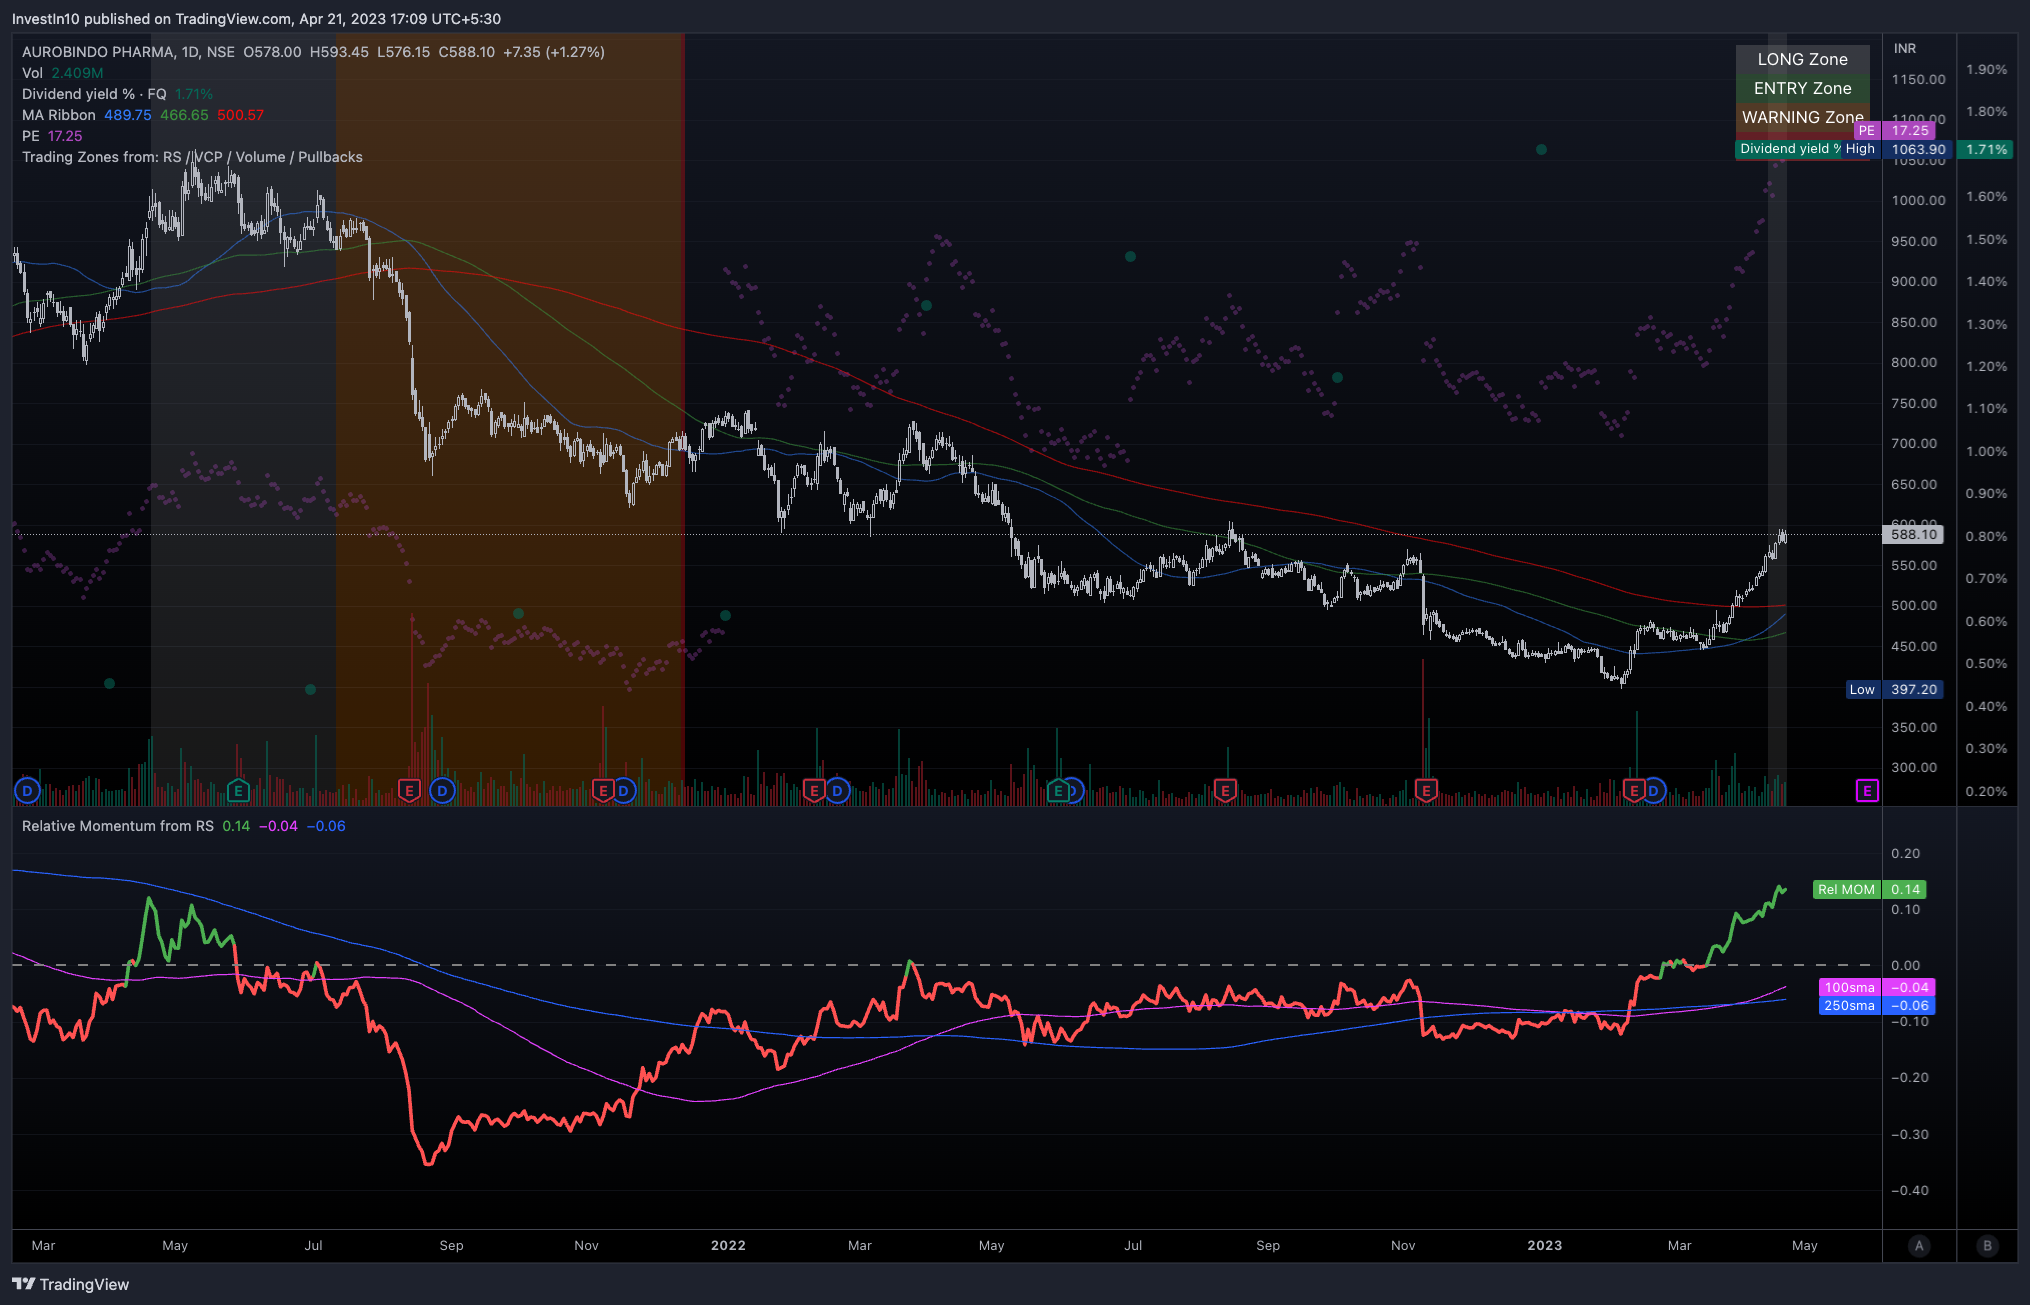2030x1305 pixels.
Task: Click the TradingView logo
Action: coord(70,1284)
